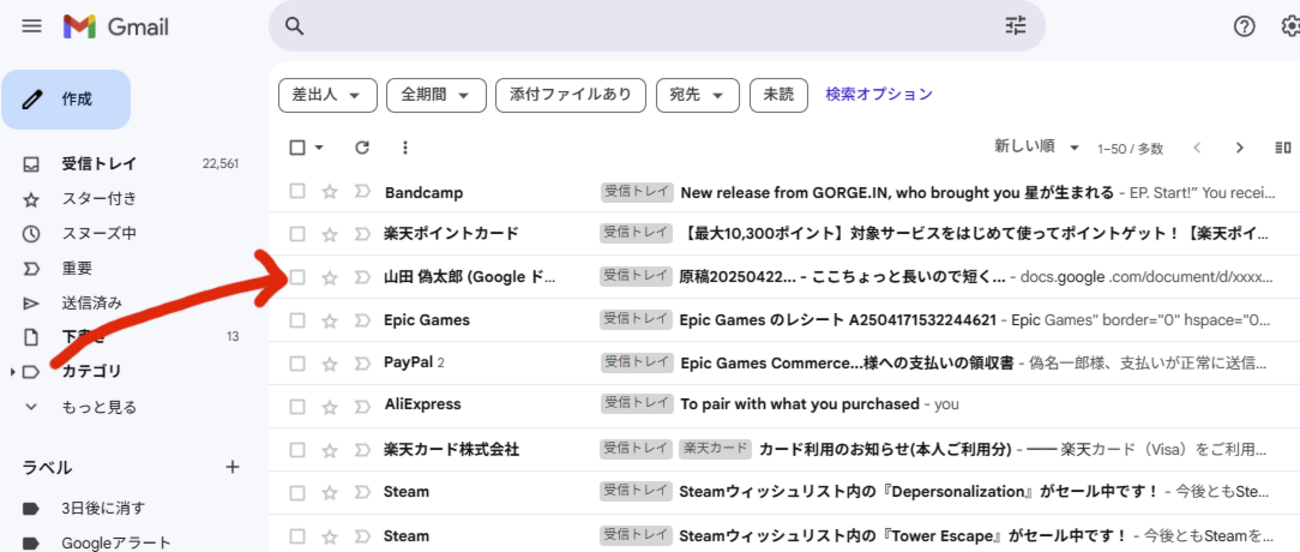Viewport: 1300px width, 552px height.
Task: Mark 楽天ポイントカード email as important
Action: point(362,234)
